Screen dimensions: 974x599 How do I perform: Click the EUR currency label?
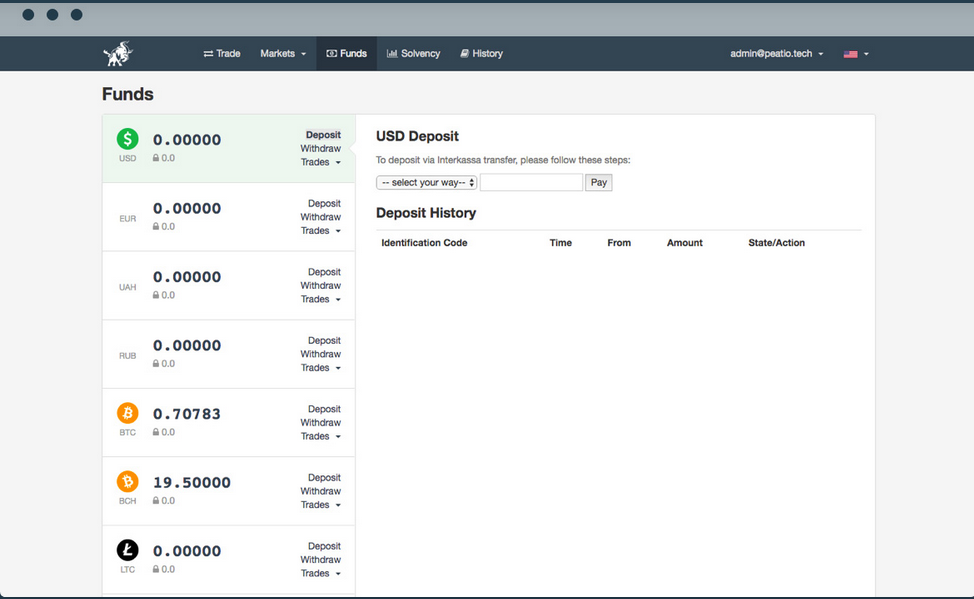pyautogui.click(x=127, y=219)
